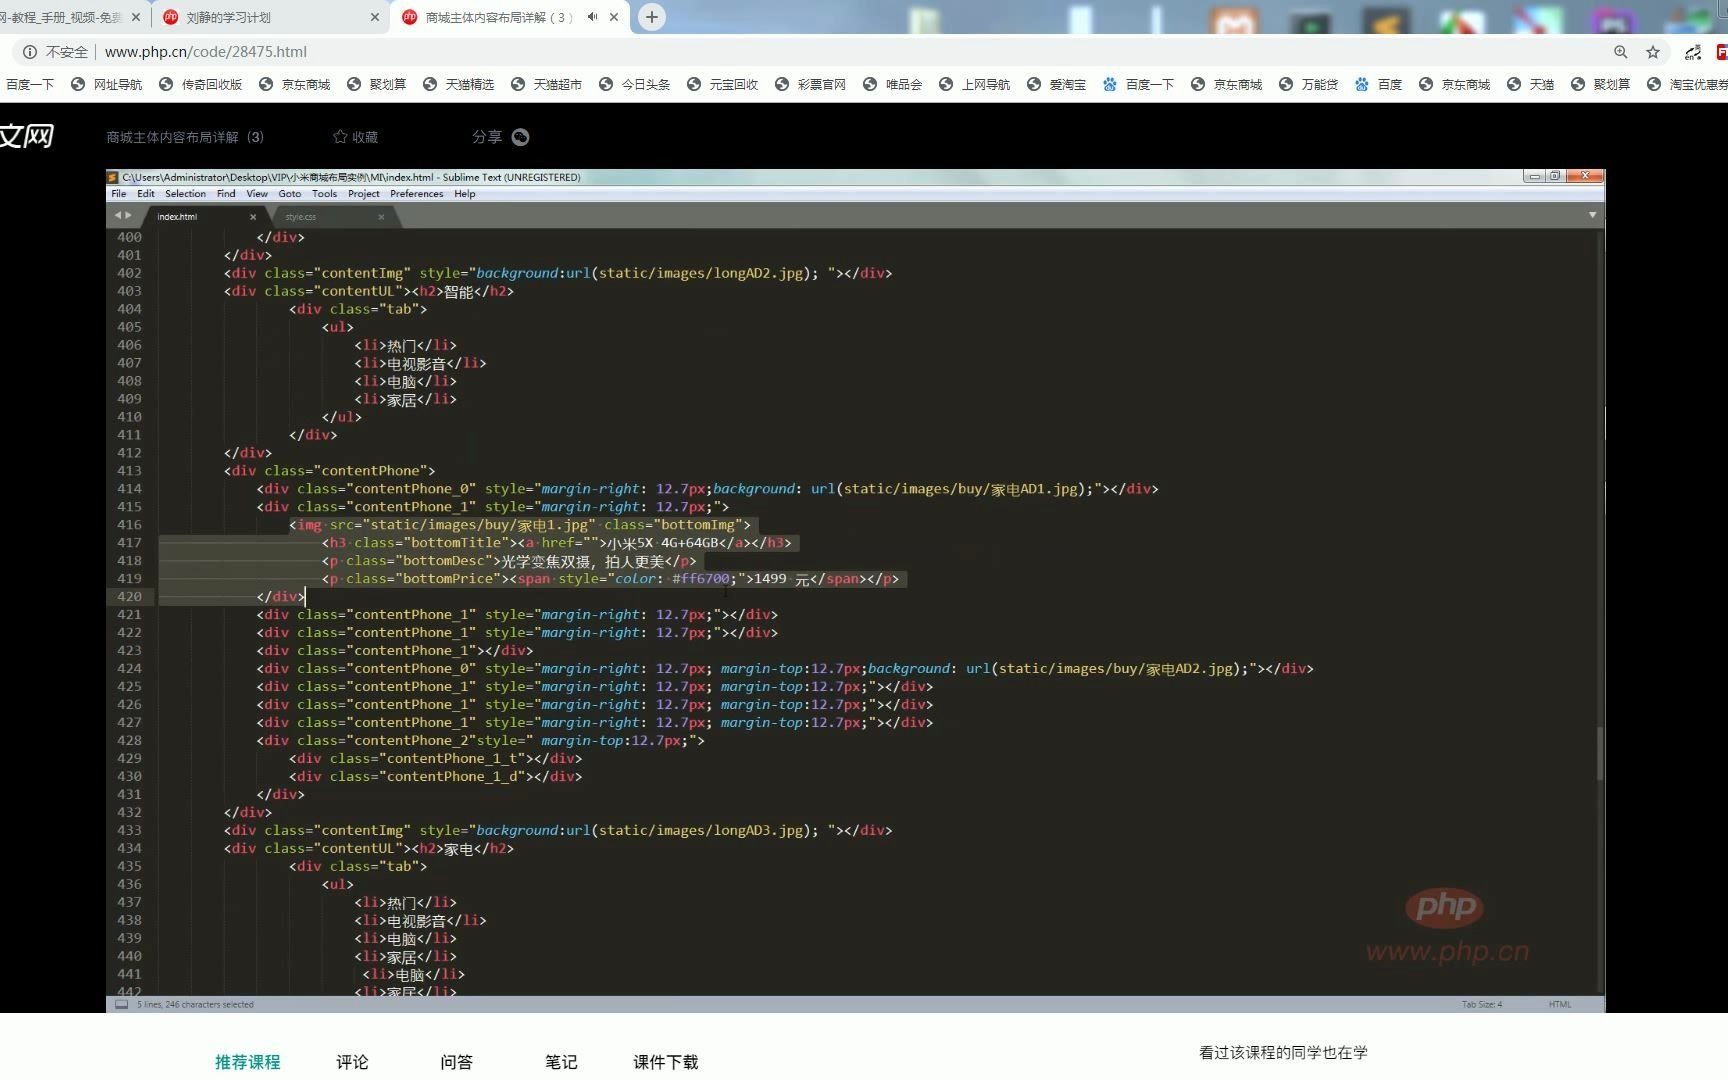The image size is (1728, 1080).
Task: Open the zoom magnifier in the address bar
Action: point(1620,52)
